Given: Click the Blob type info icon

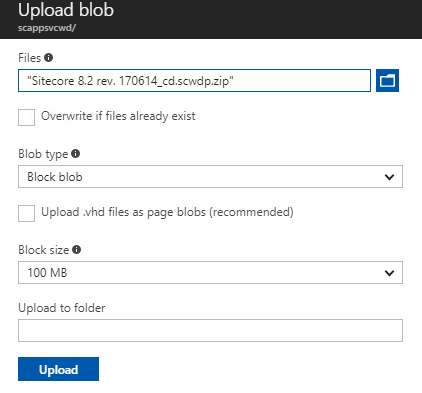Looking at the screenshot, I should (76, 154).
